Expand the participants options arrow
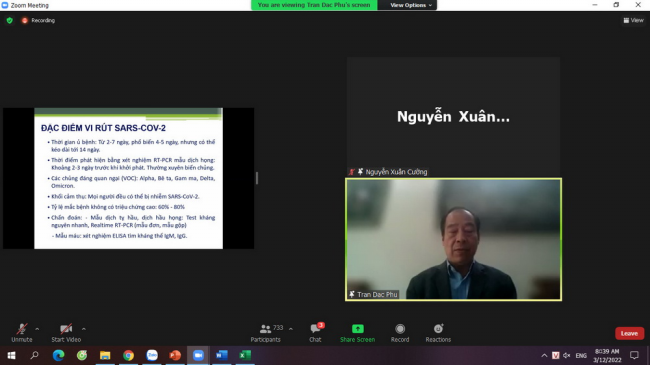 coord(291,329)
